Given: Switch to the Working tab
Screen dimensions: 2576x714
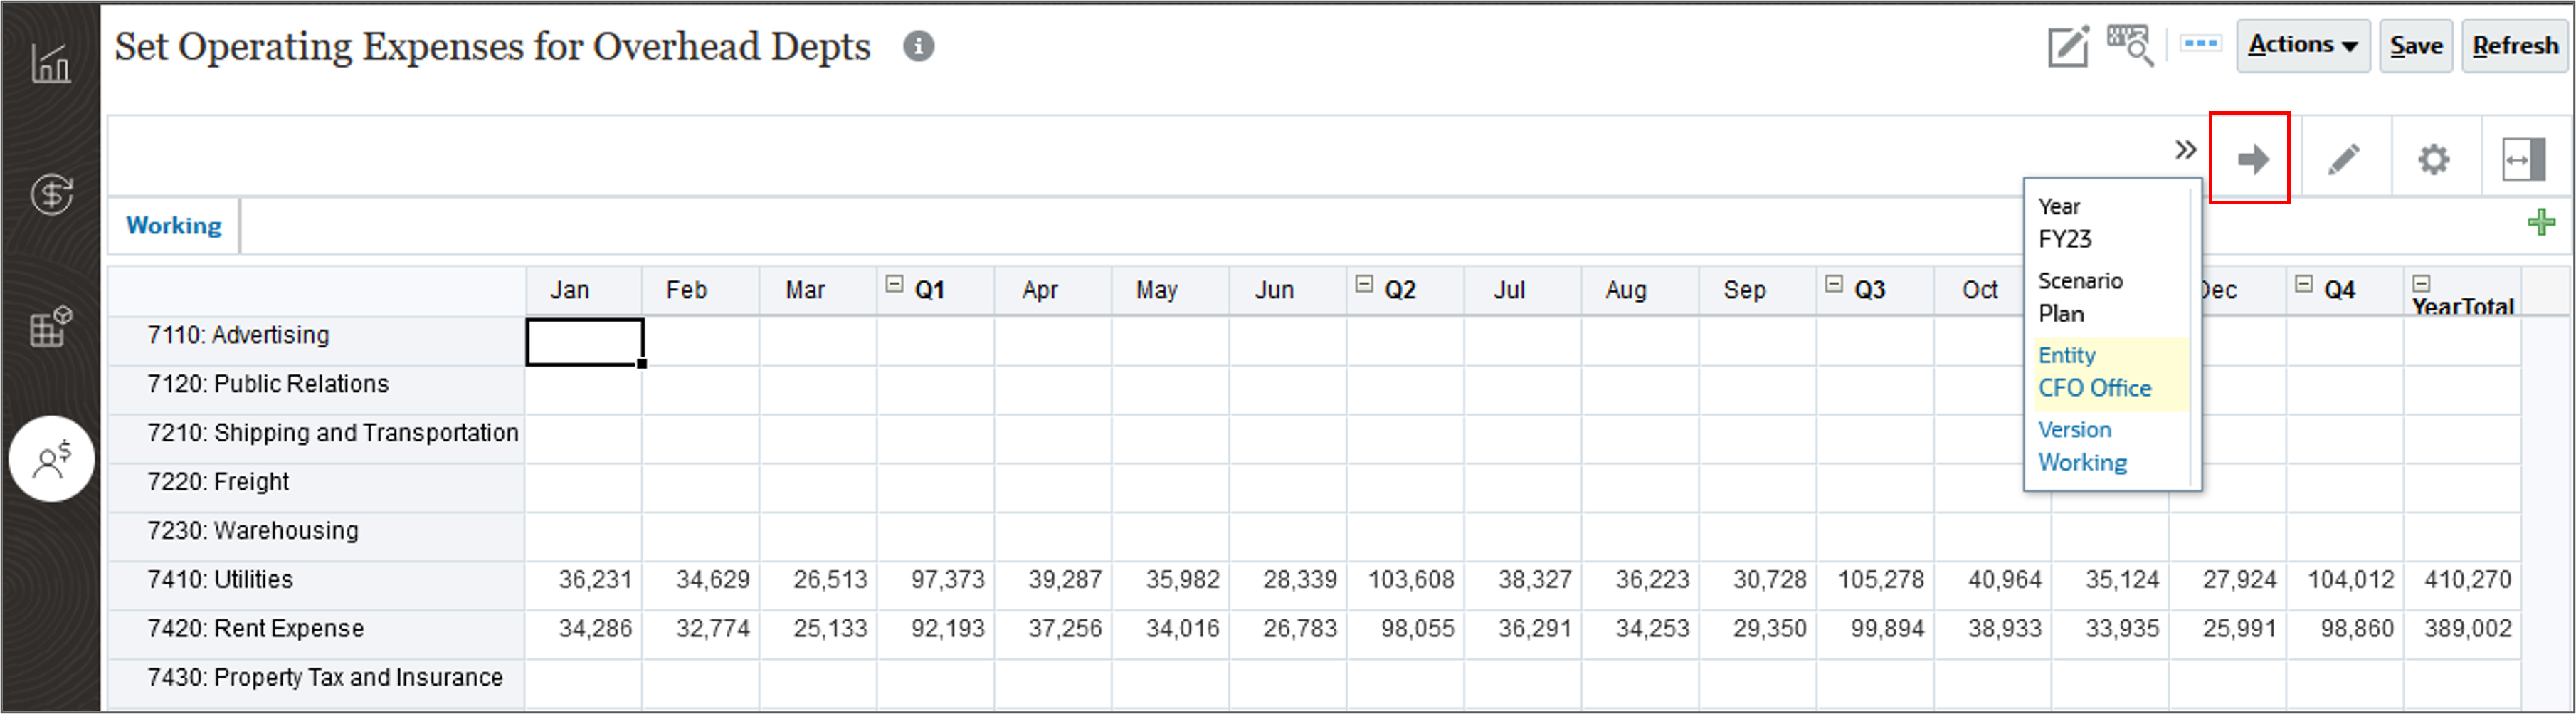Looking at the screenshot, I should (x=173, y=225).
